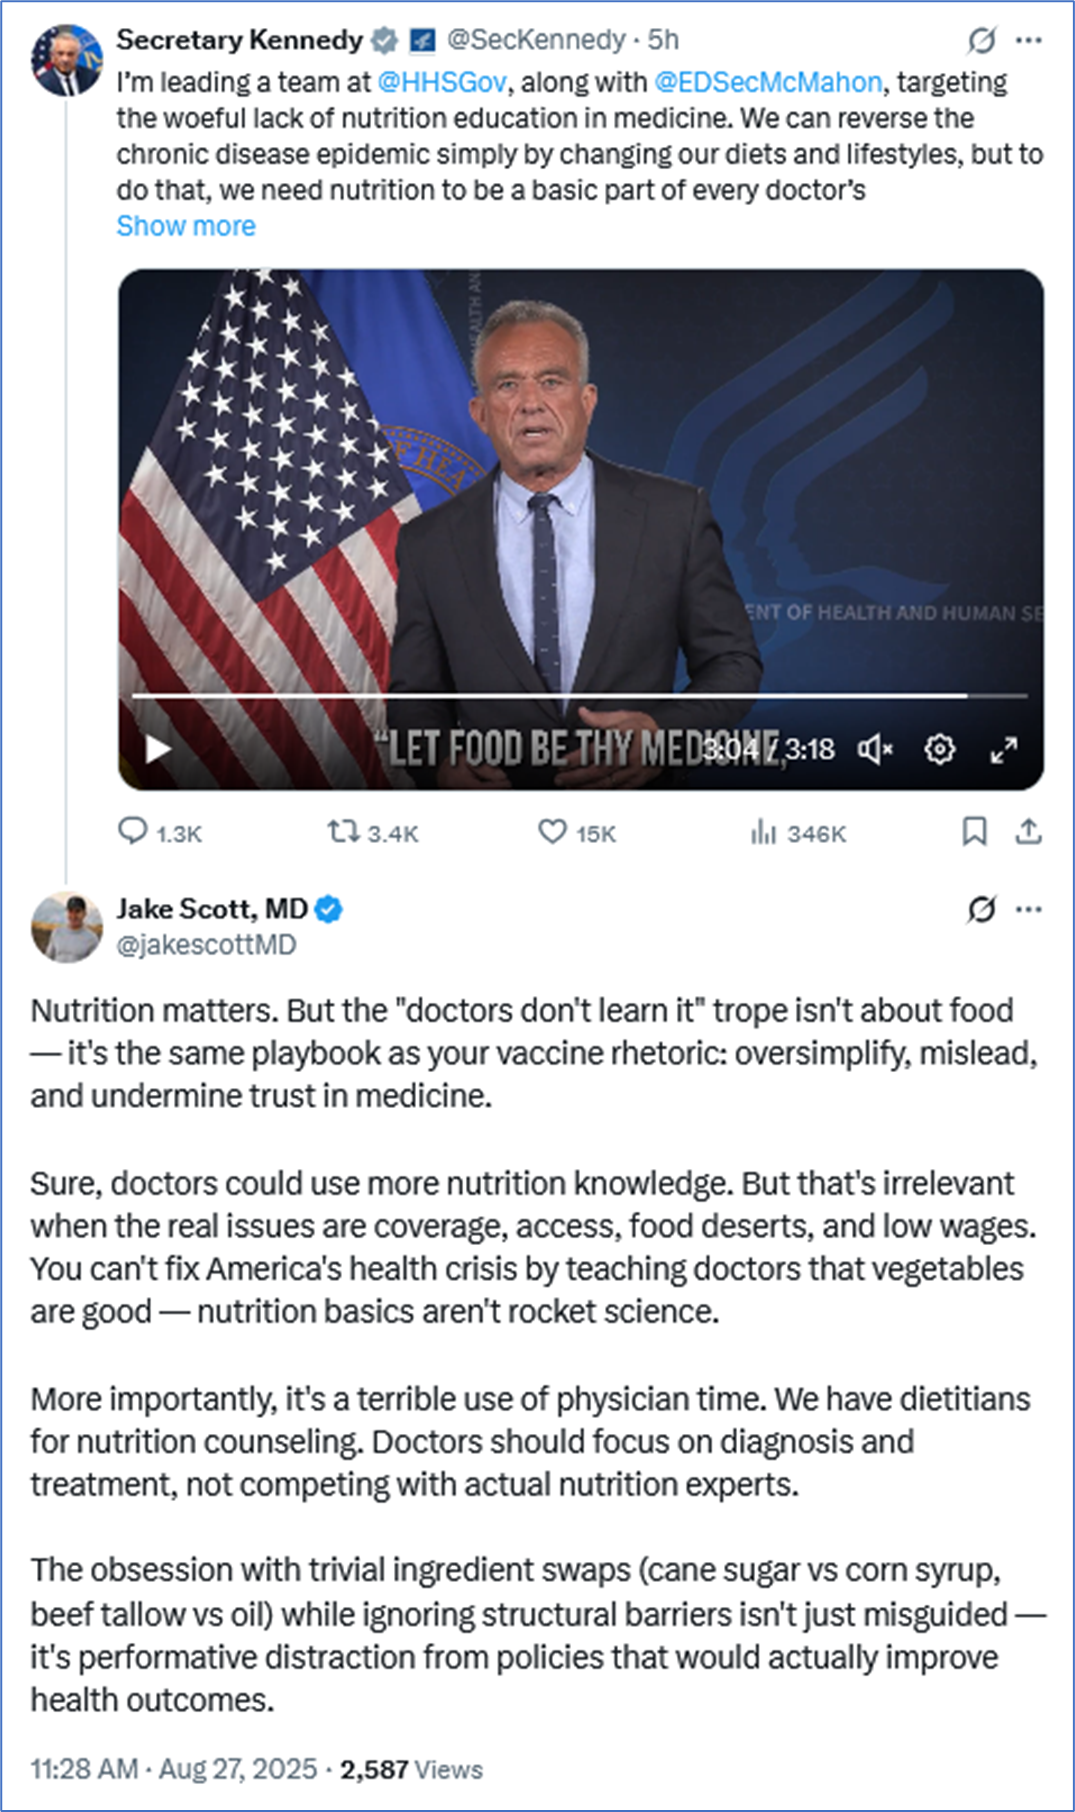Viewport: 1075px width, 1812px height.
Task: Open Grok icon on Jake Scott's reply
Action: (982, 909)
